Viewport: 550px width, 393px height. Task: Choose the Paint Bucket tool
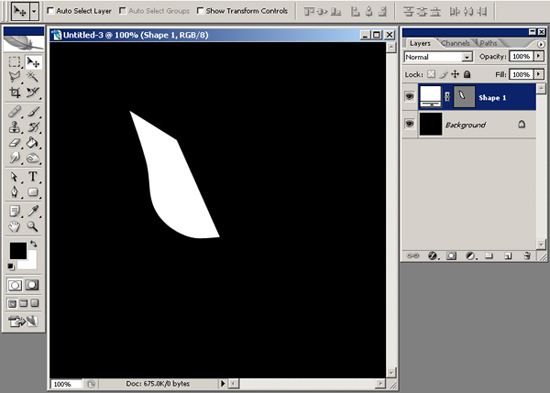tap(33, 142)
